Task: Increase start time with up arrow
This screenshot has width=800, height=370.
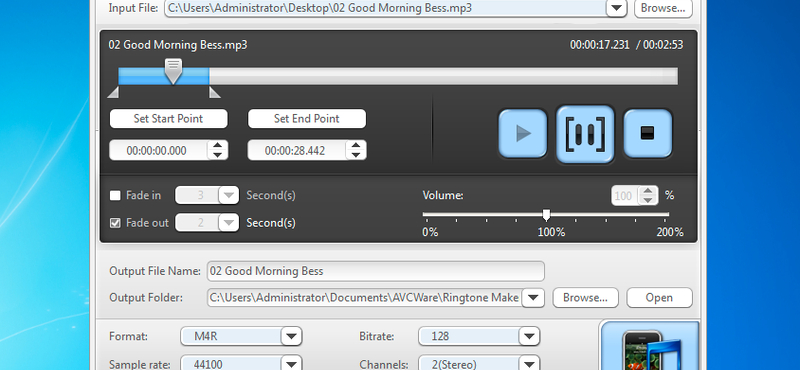Action: (x=218, y=146)
